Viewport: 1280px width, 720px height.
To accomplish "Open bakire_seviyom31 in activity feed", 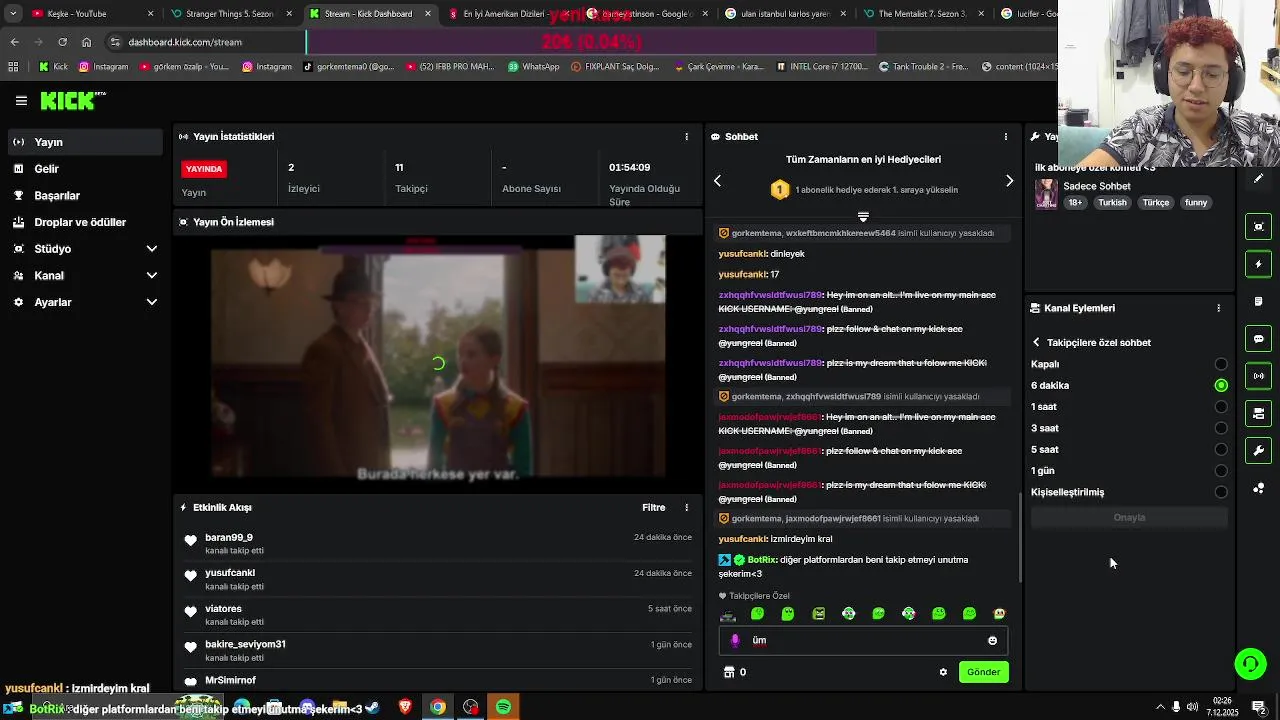I will pyautogui.click(x=245, y=644).
